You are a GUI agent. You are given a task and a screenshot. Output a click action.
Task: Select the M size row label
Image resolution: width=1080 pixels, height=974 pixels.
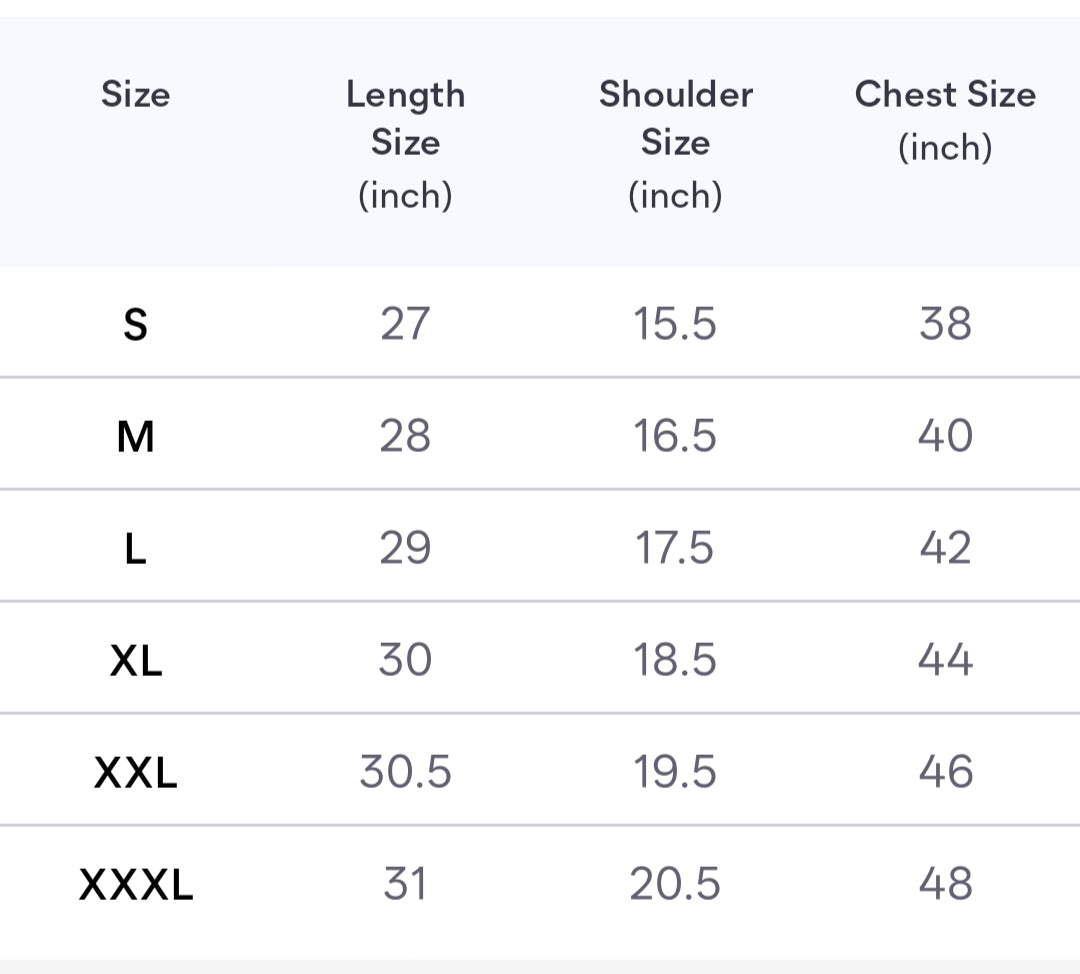pos(135,436)
